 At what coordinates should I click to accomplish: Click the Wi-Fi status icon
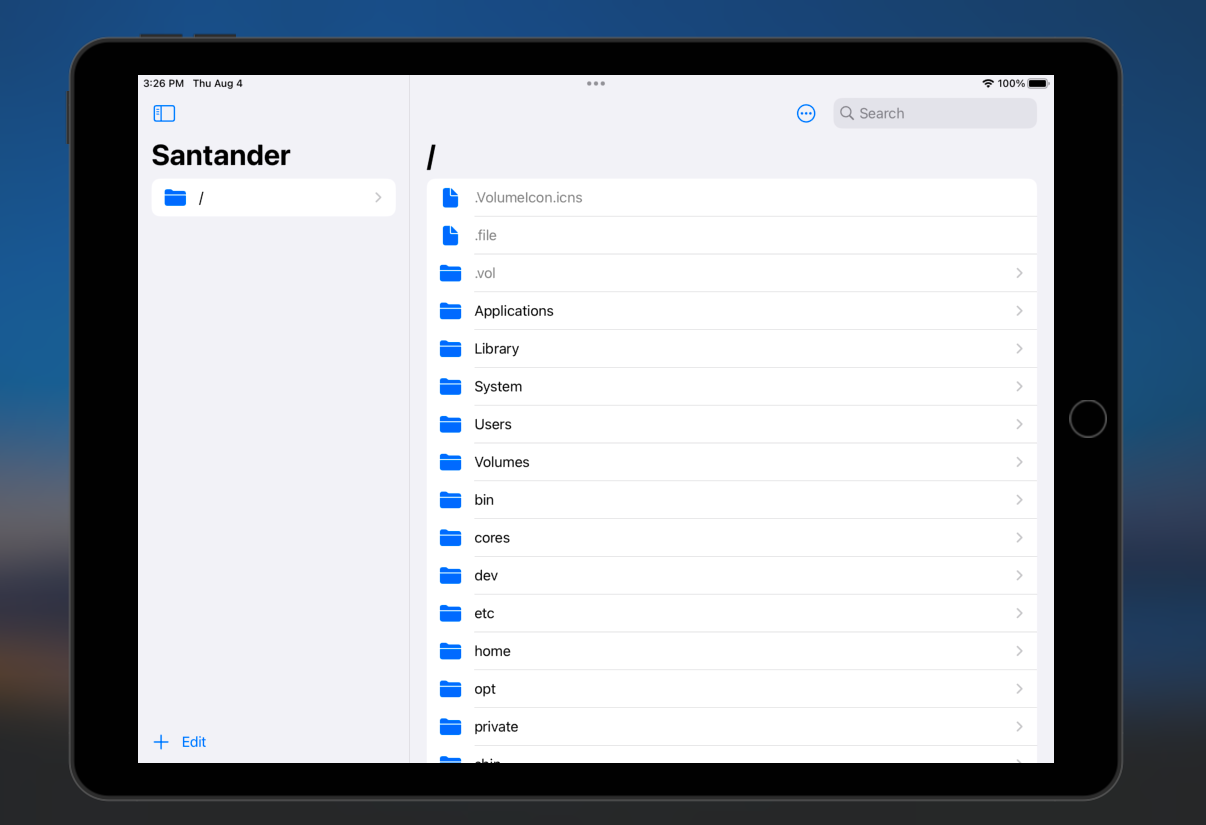click(988, 84)
